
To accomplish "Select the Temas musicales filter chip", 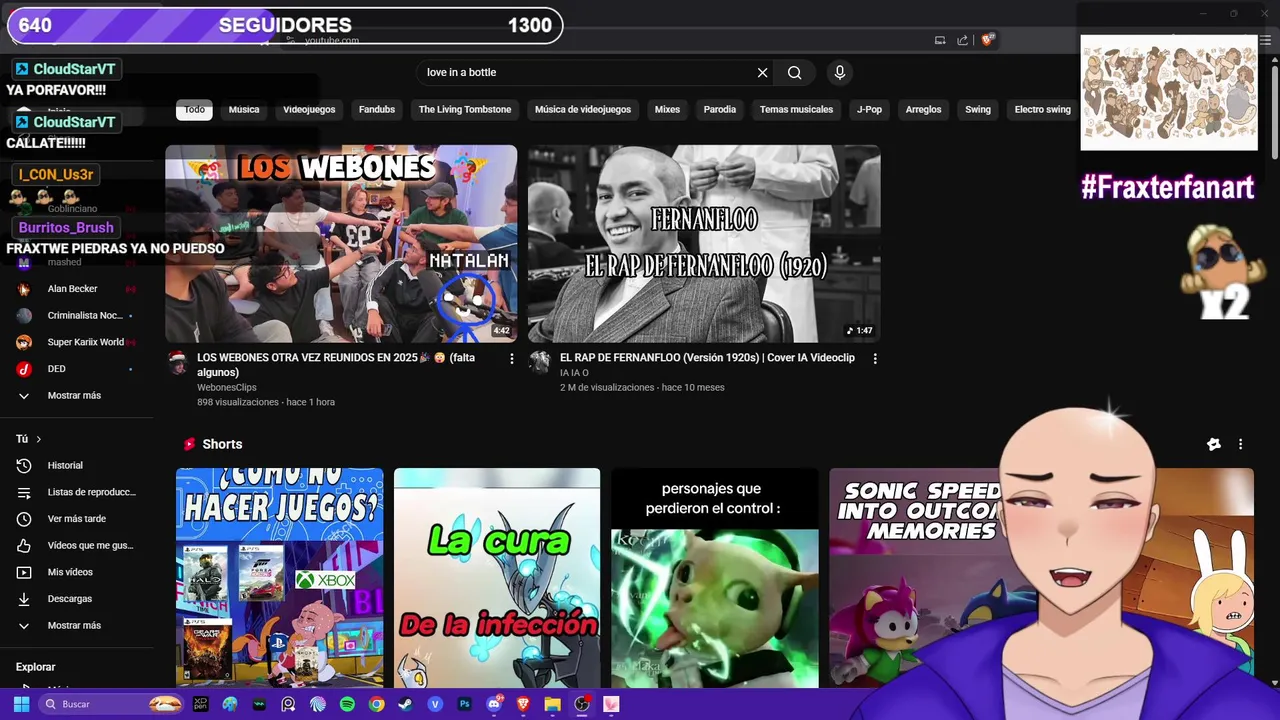I will [796, 110].
